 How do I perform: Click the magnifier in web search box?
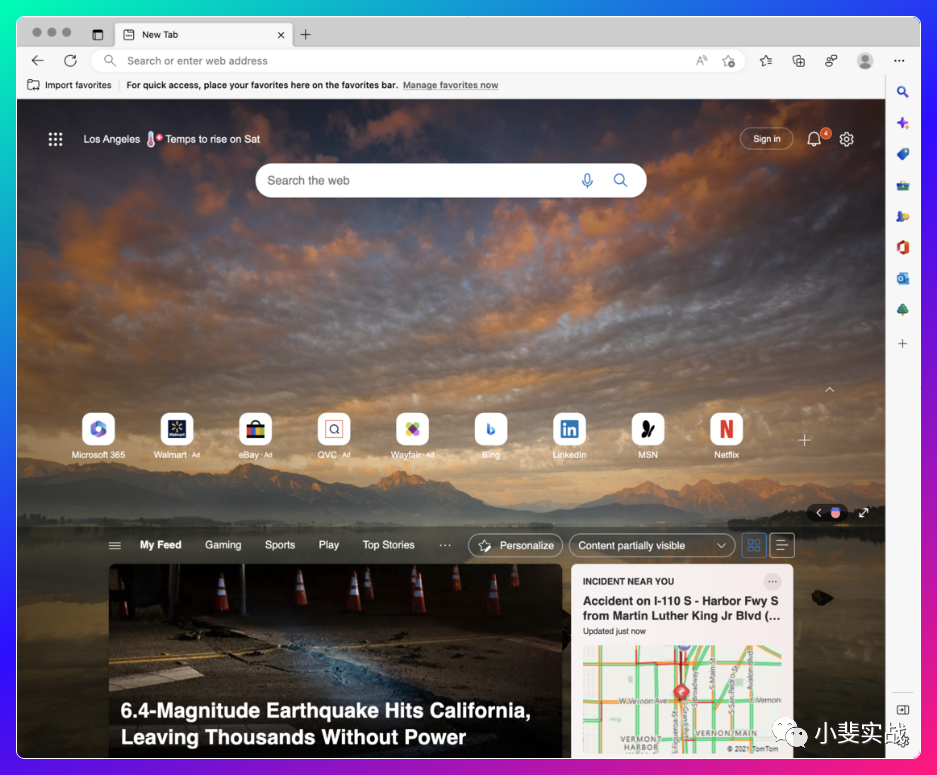click(620, 180)
